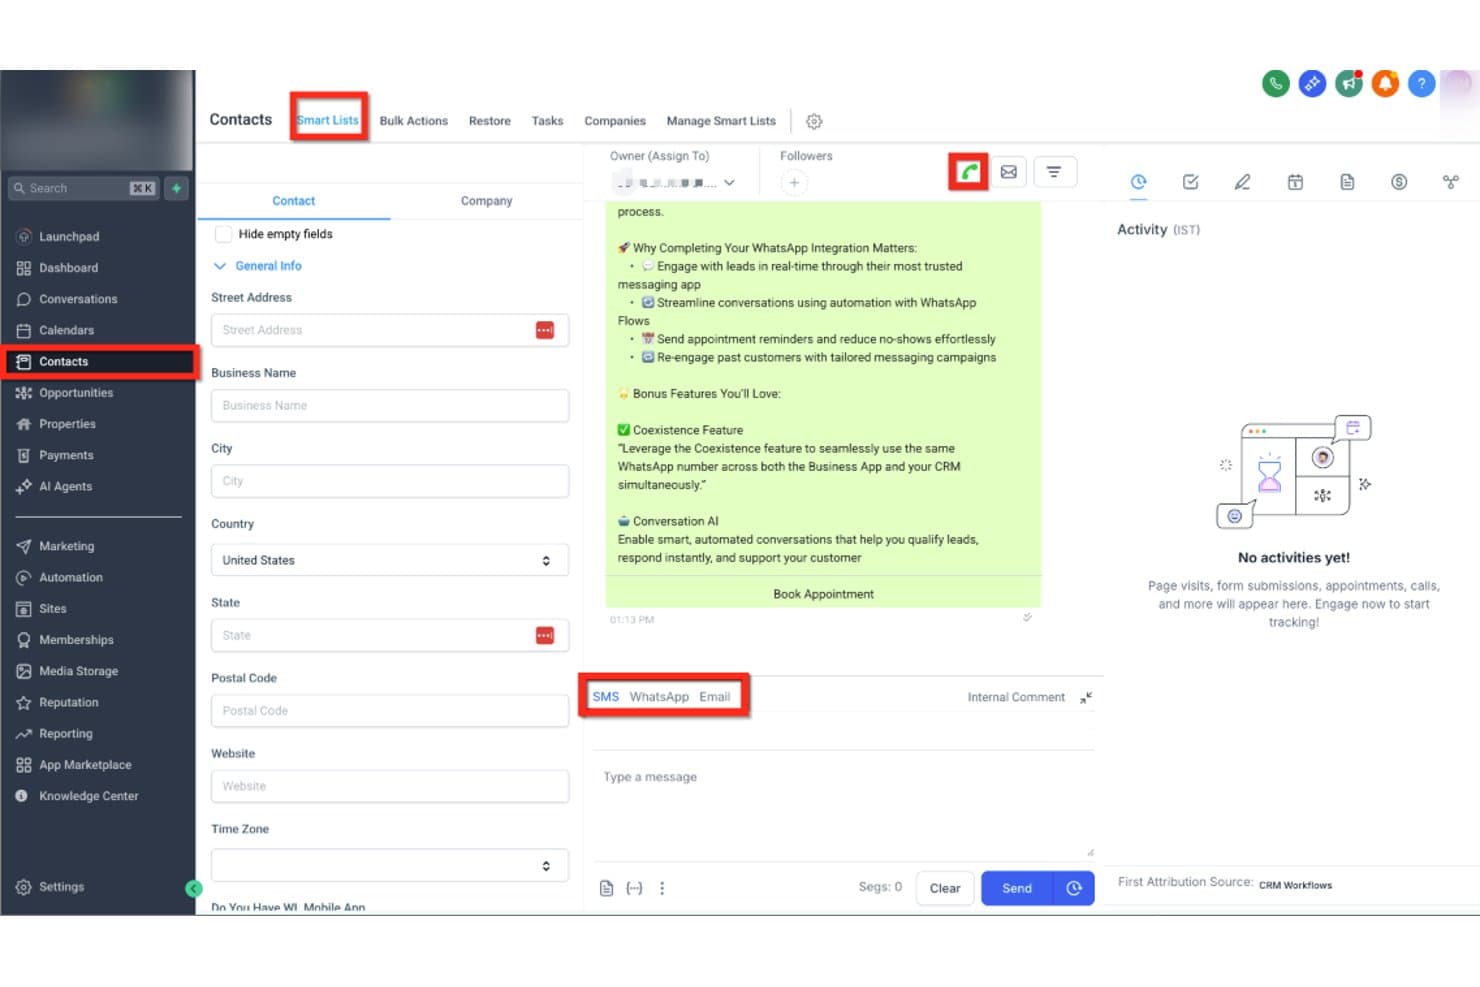Open the Manage Smart Lists tab
The width and height of the screenshot is (1480, 987).
click(721, 121)
